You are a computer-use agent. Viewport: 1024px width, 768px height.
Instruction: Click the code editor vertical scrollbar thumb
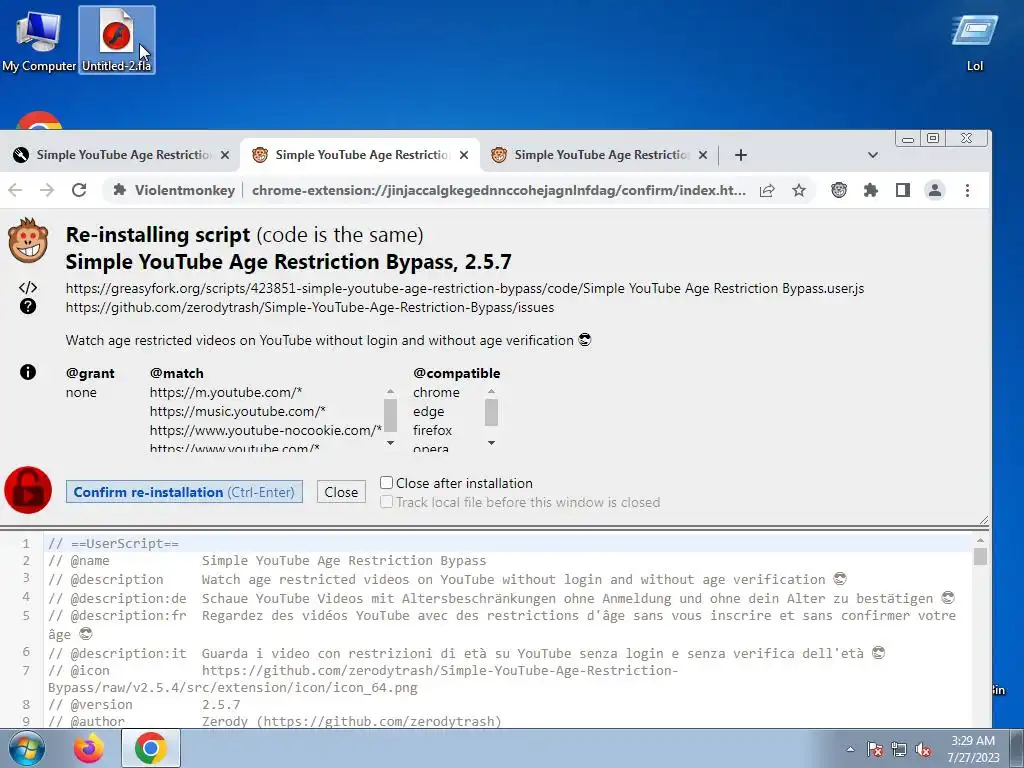[980, 556]
